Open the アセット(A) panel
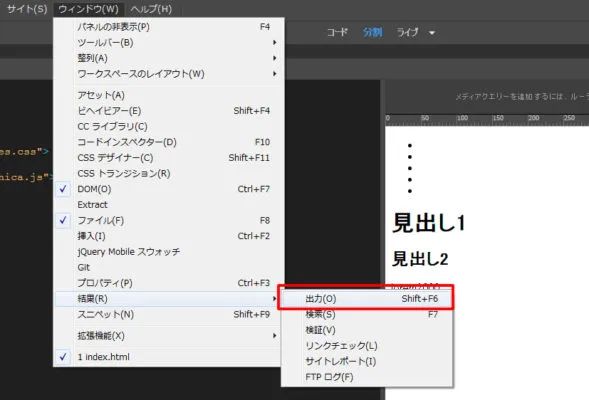The height and width of the screenshot is (400, 589). point(168,95)
